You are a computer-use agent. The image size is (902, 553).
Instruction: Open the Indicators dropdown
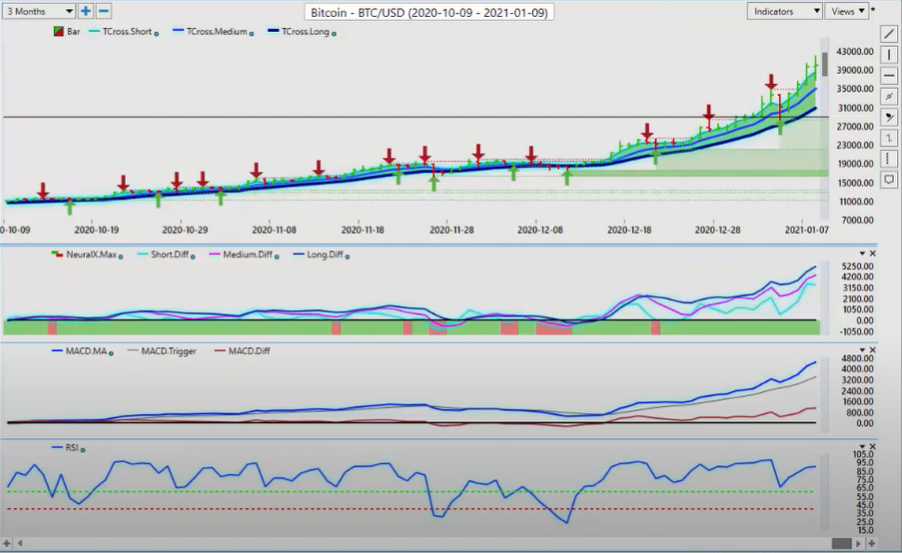pyautogui.click(x=784, y=11)
